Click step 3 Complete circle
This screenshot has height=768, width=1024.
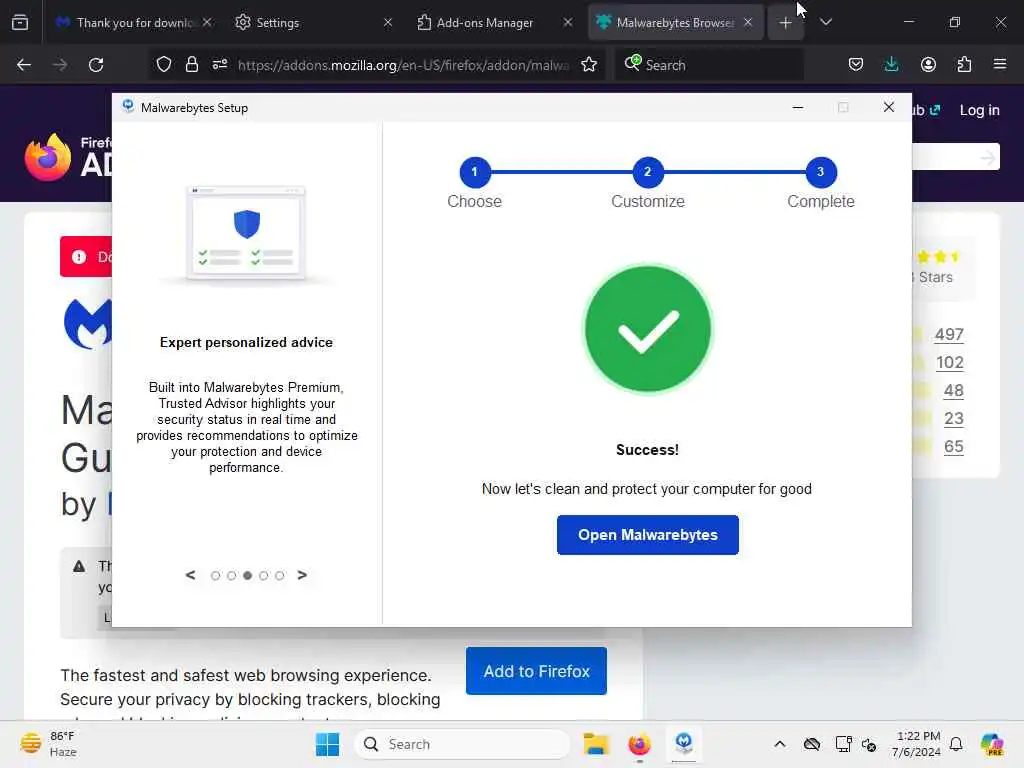pyautogui.click(x=820, y=172)
